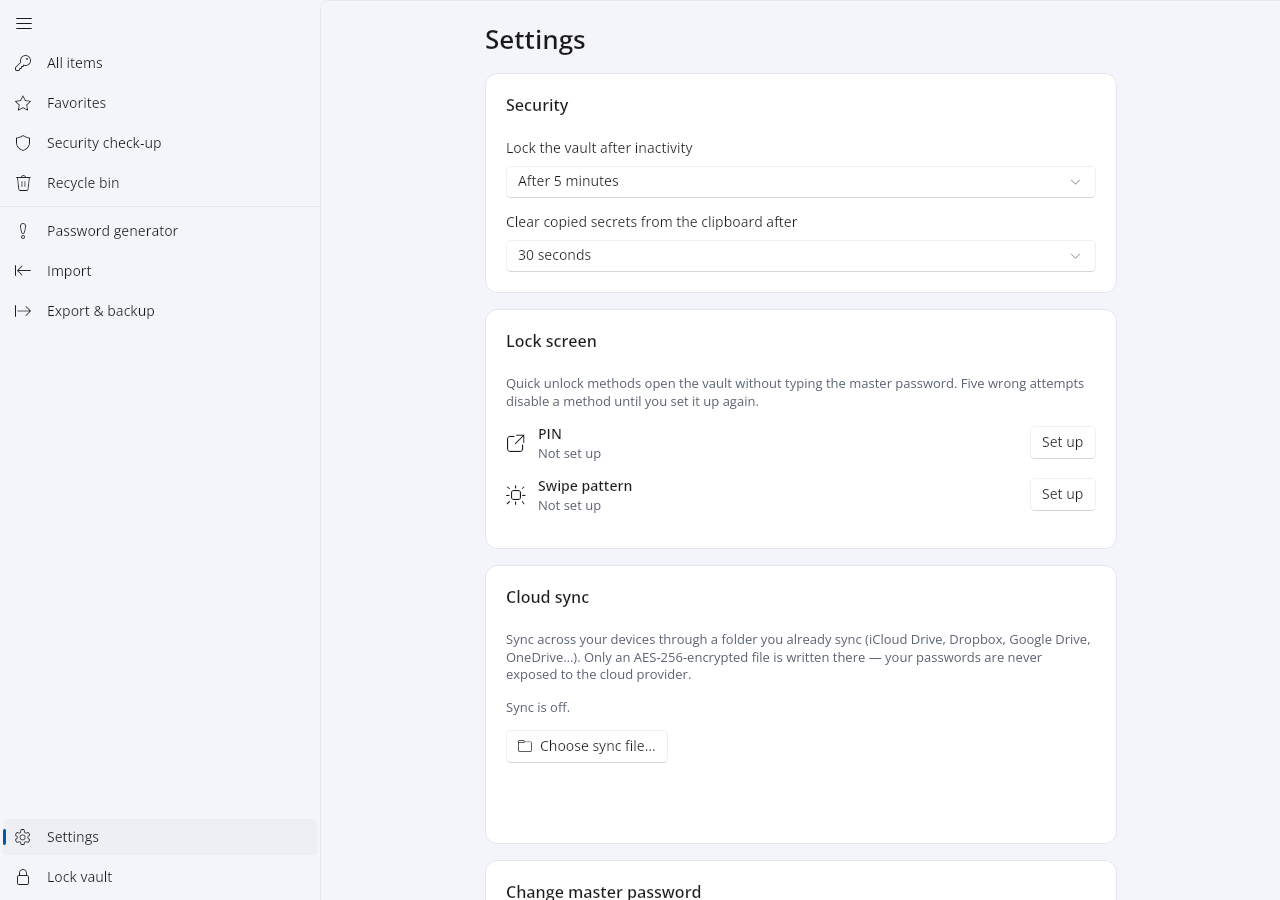The image size is (1280, 900).
Task: Open the Password generator
Action: pos(160,231)
